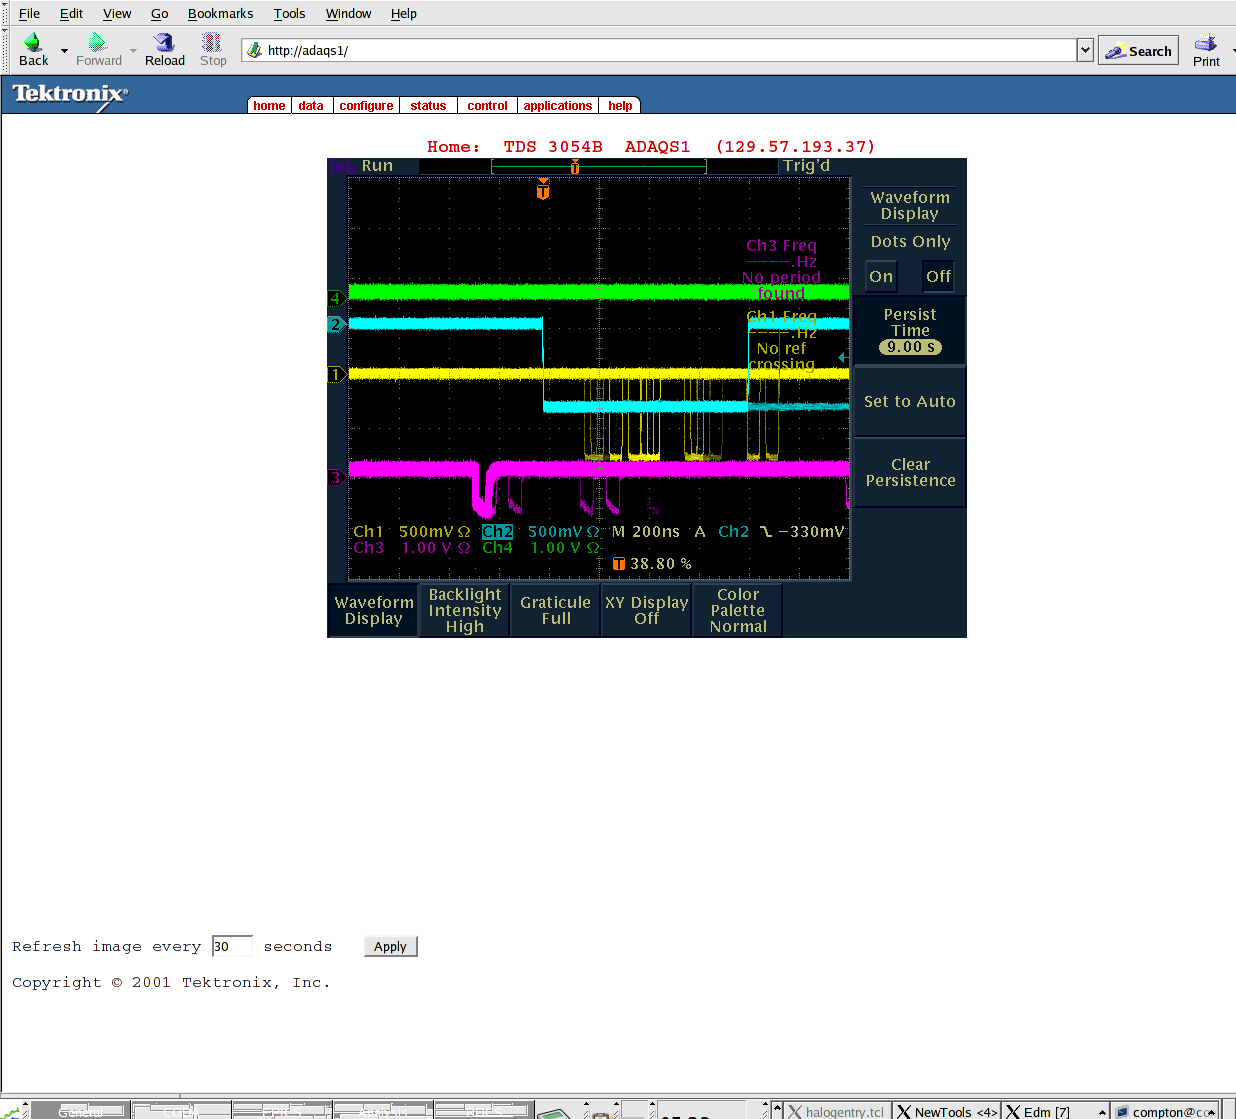
Task: Click the browser Back arrow icon
Action: [x=33, y=42]
